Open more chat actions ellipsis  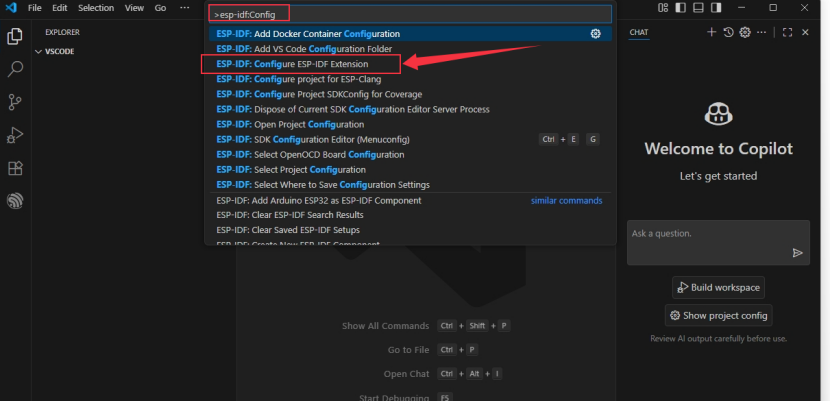[762, 32]
